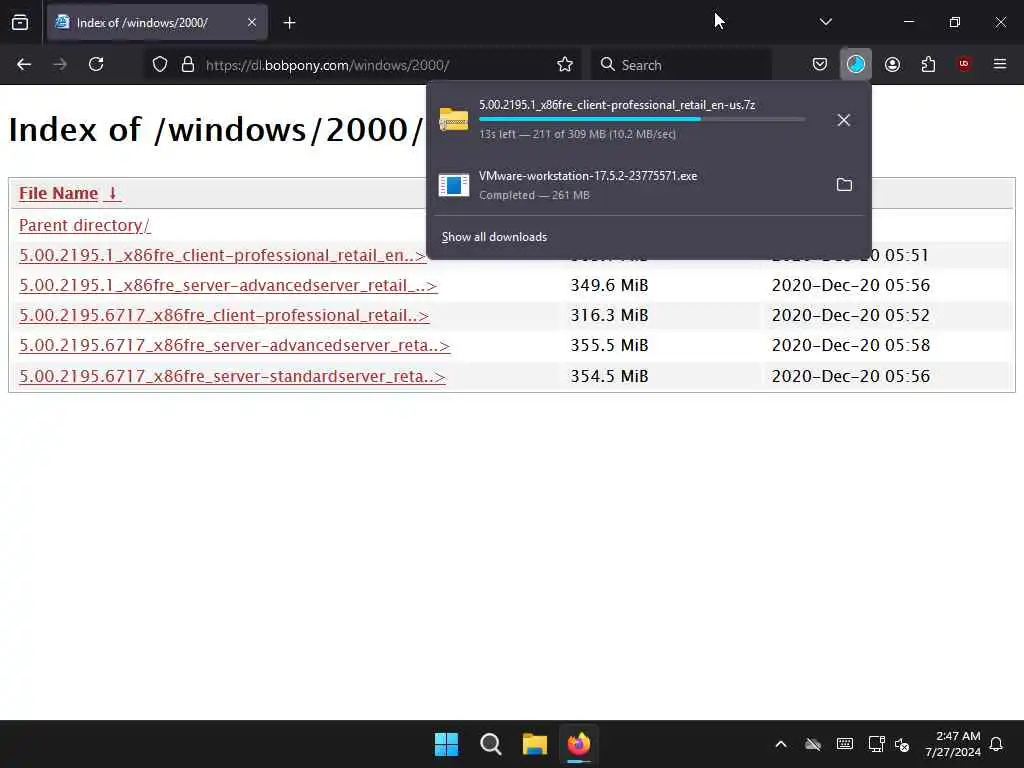Open File Explorer from taskbar
This screenshot has width=1024, height=768.
(x=534, y=744)
